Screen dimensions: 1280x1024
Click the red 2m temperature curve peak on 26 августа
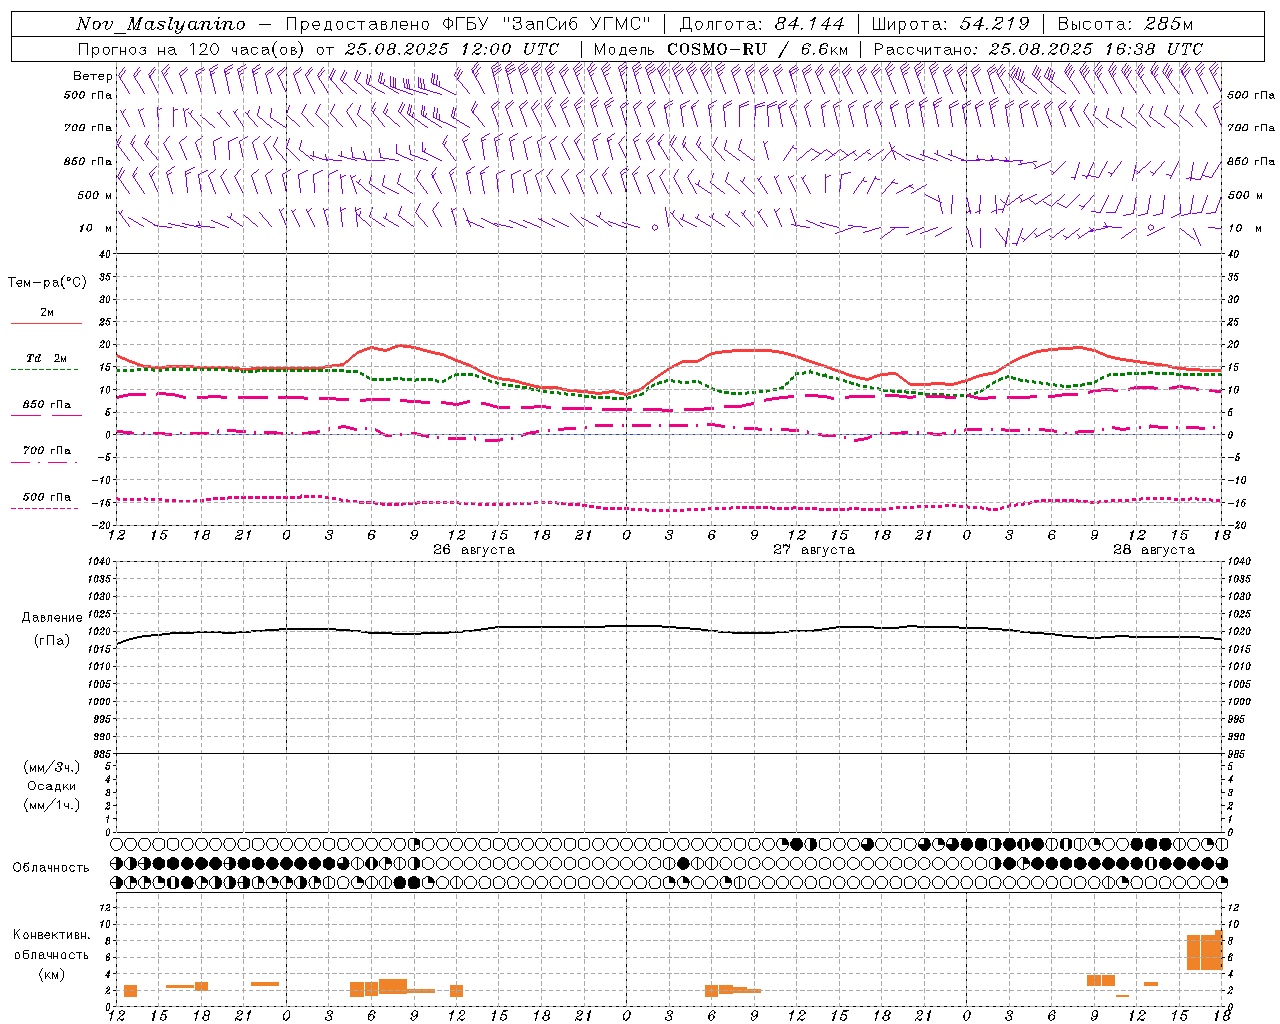tap(402, 345)
